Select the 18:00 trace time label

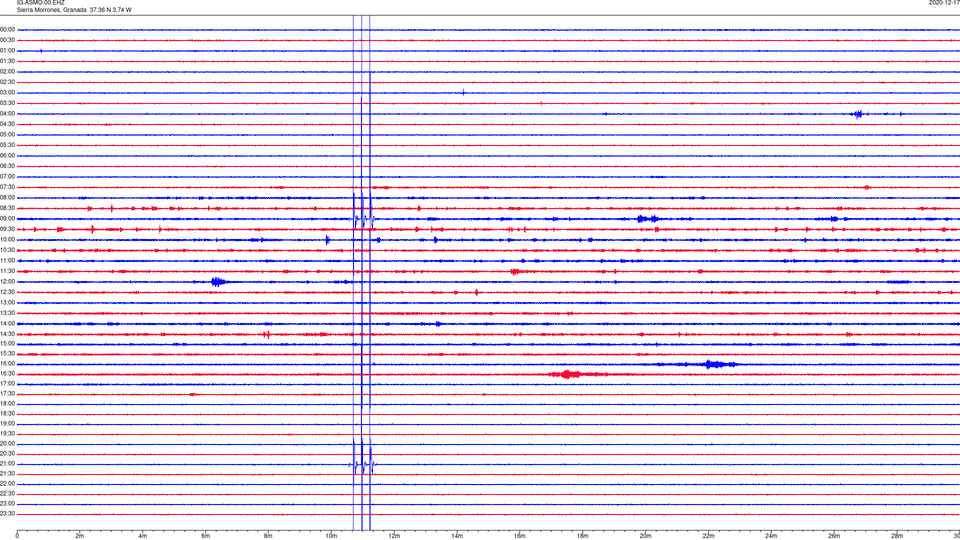click(7, 403)
